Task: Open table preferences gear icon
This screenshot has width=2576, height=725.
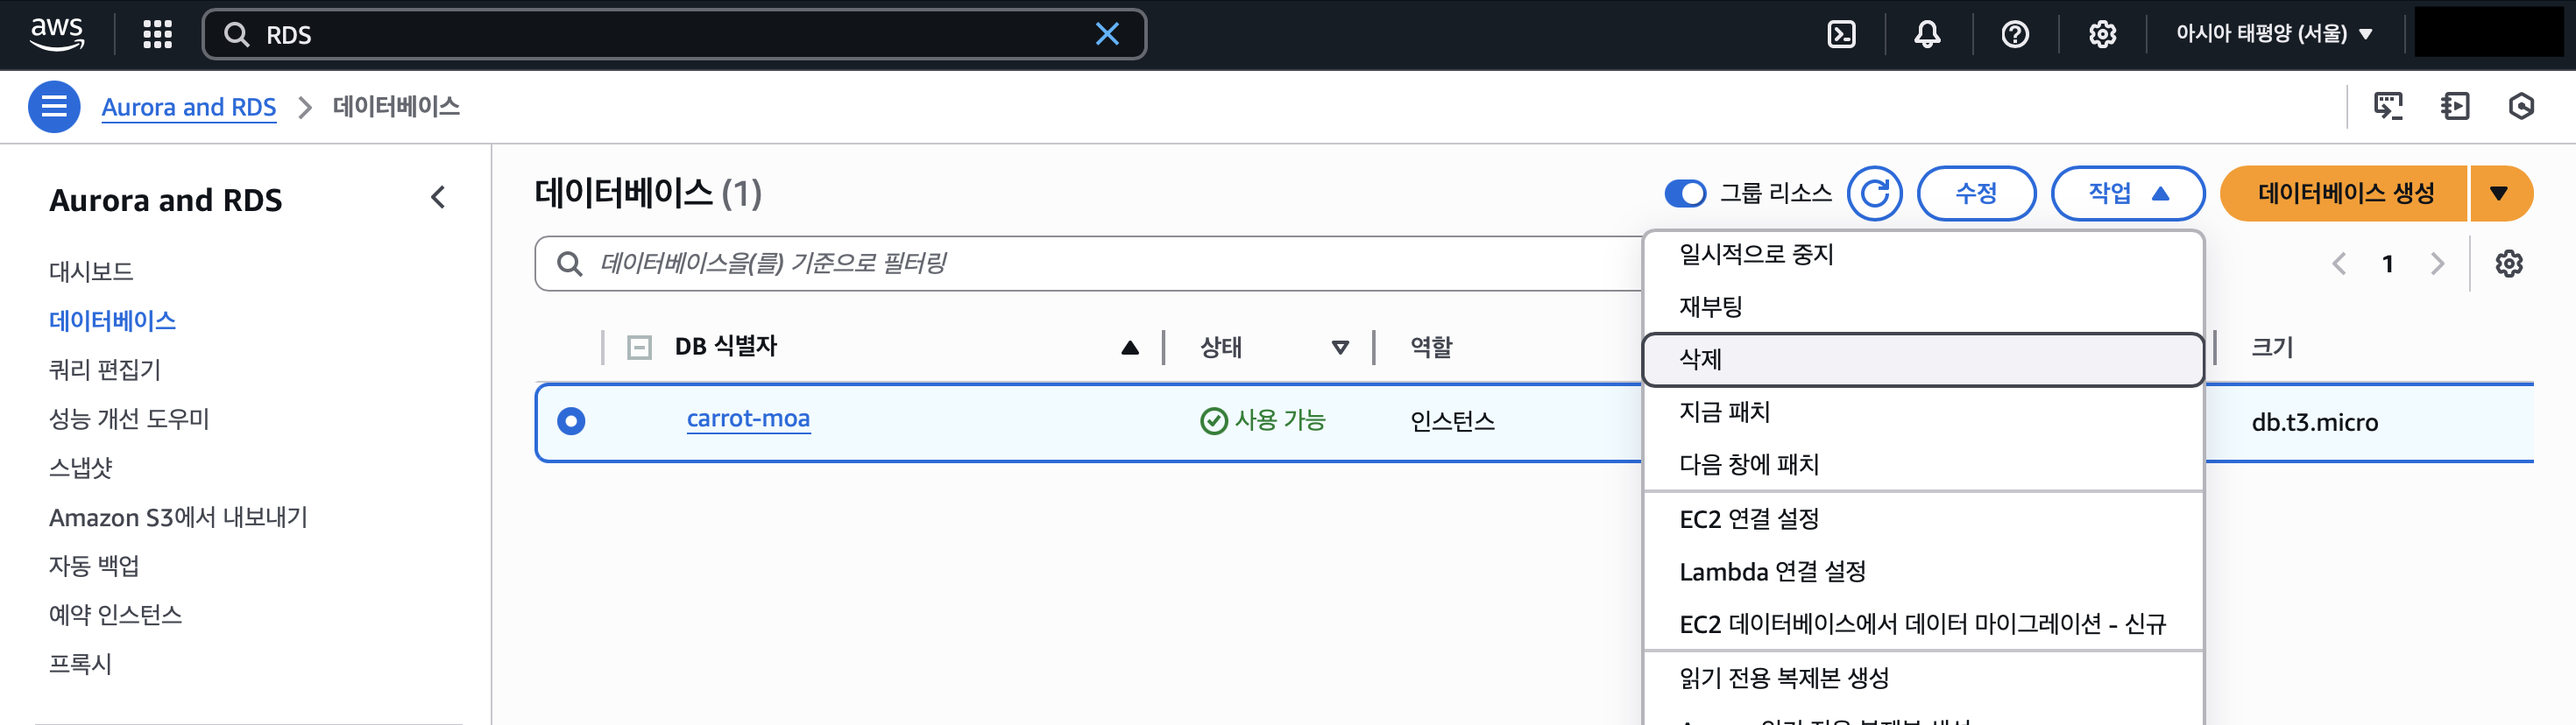Action: [2508, 263]
